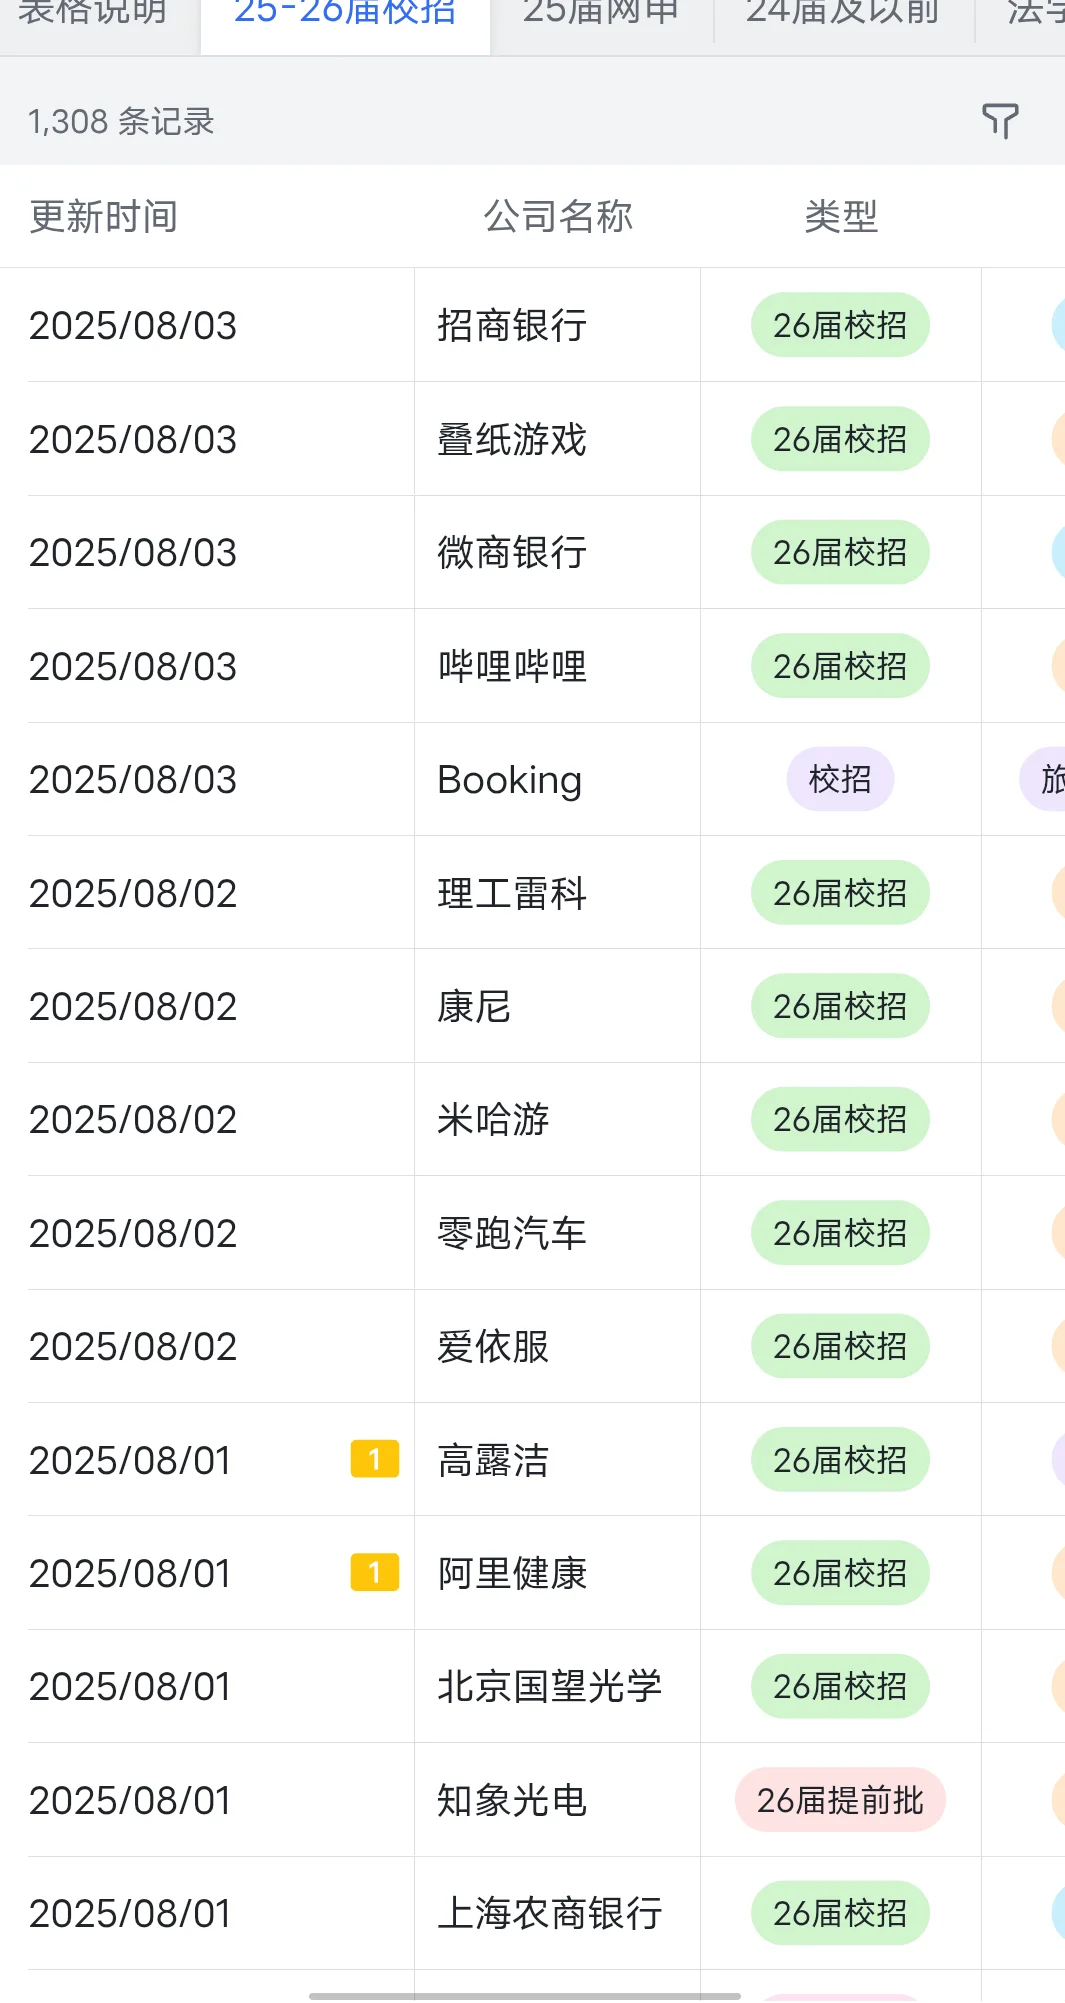Click the date cell in Booking row
The height and width of the screenshot is (2003, 1065).
click(207, 779)
